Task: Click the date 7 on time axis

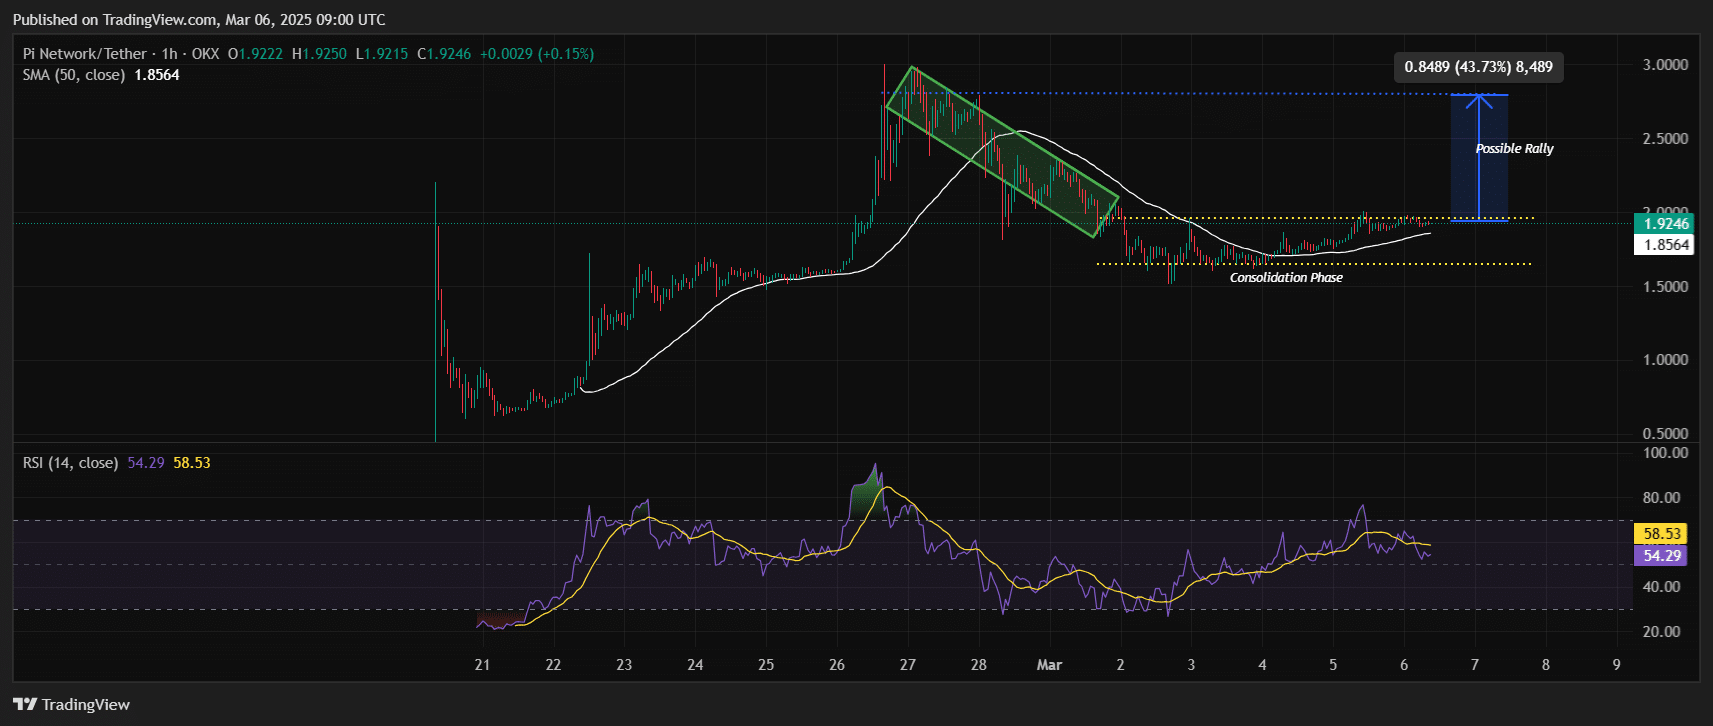Action: point(1475,665)
